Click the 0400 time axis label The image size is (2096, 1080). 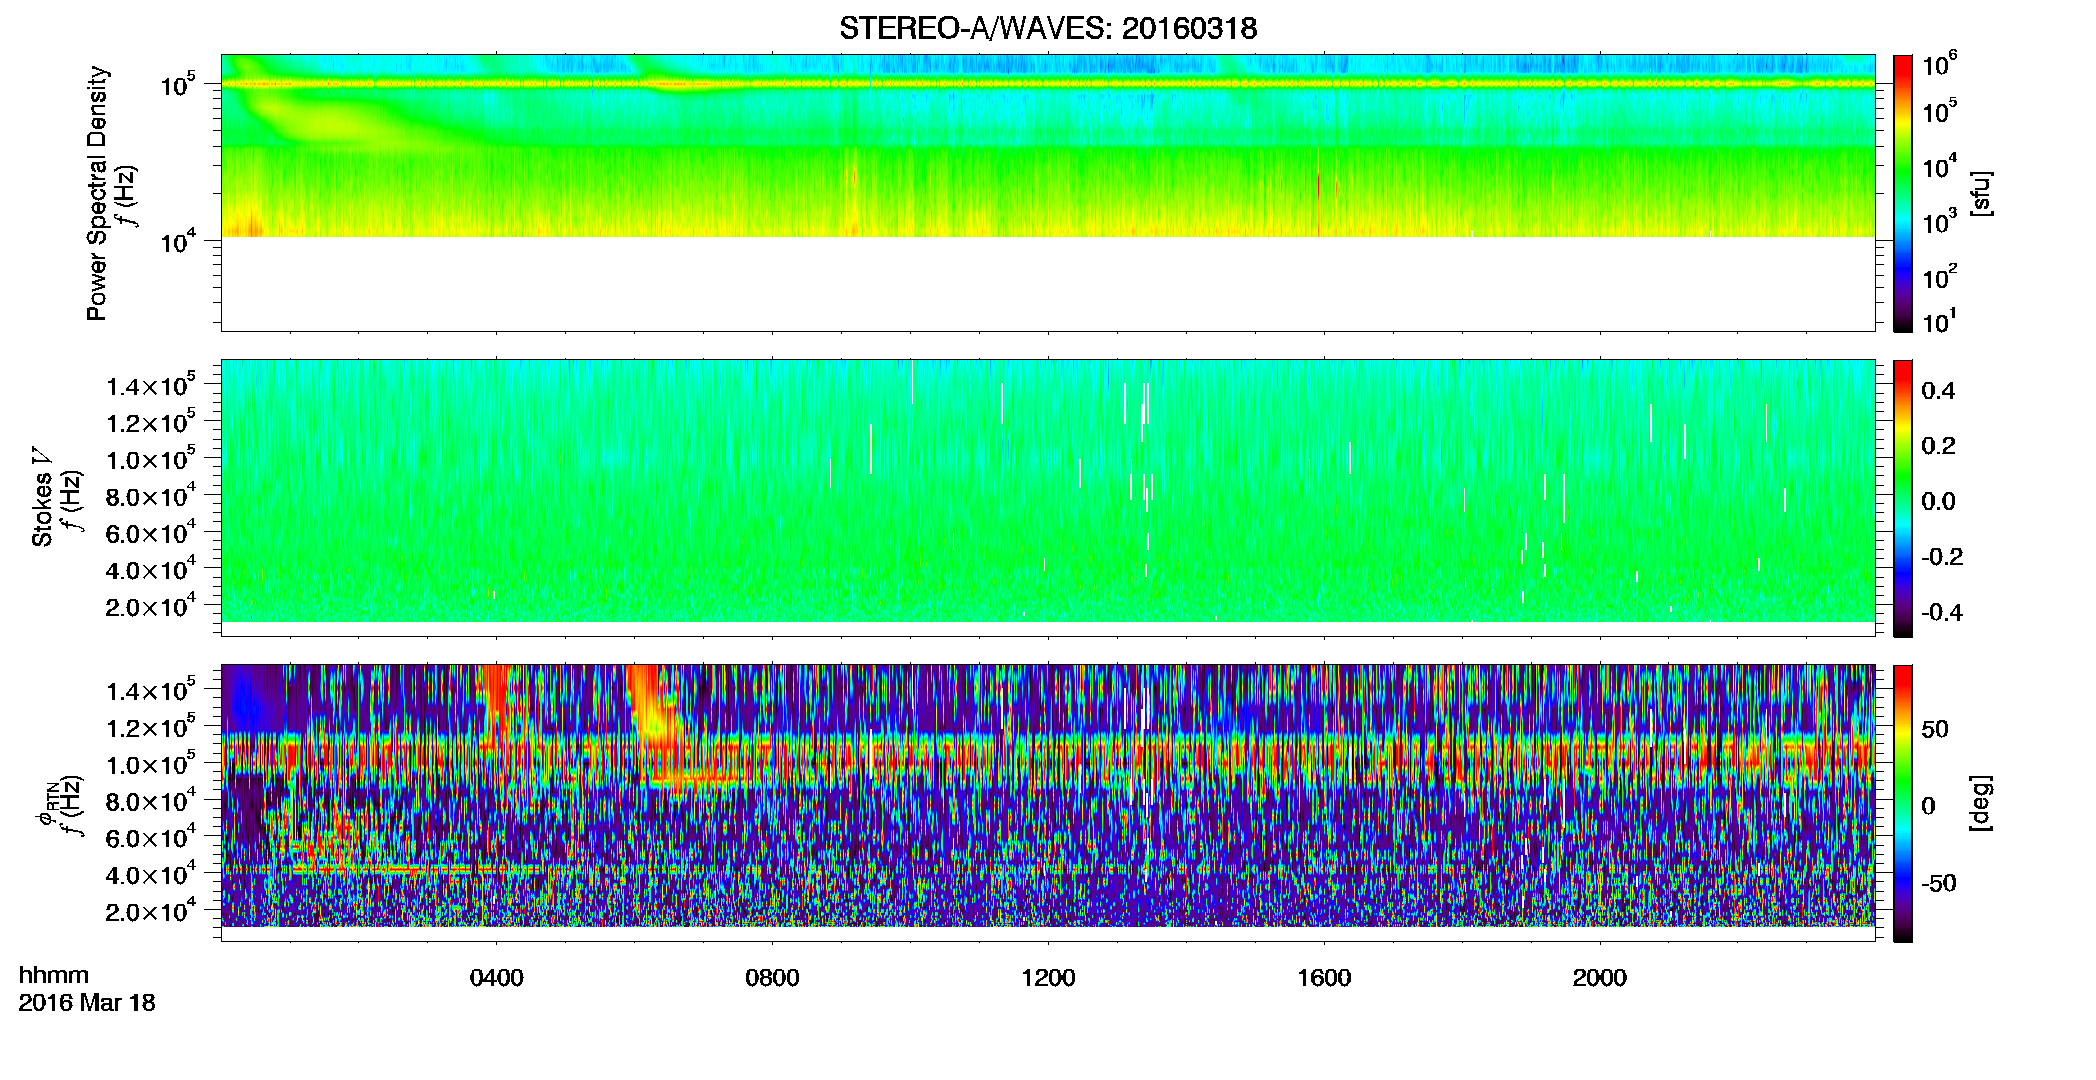pyautogui.click(x=496, y=978)
